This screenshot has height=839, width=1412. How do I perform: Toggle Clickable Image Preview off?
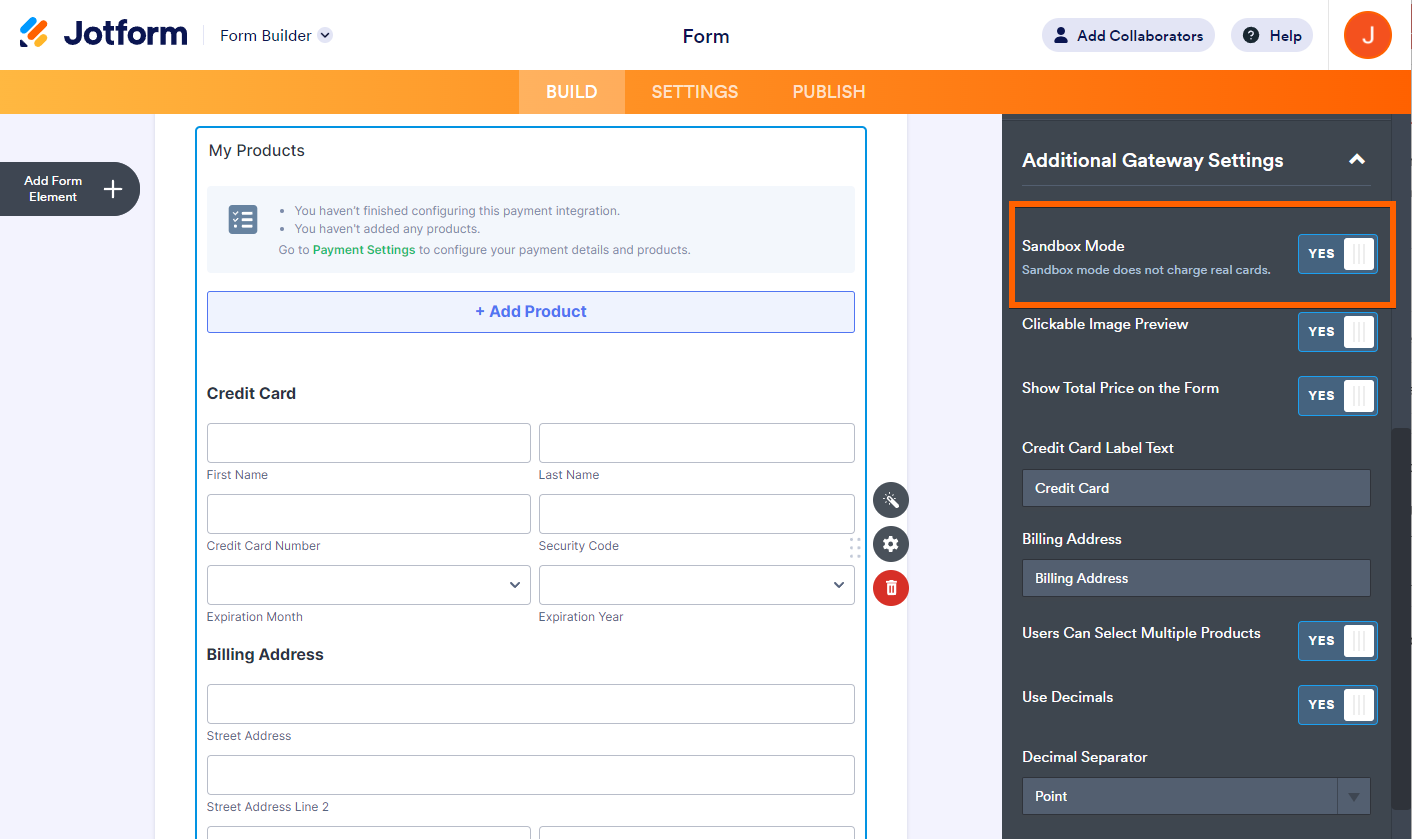(1337, 332)
